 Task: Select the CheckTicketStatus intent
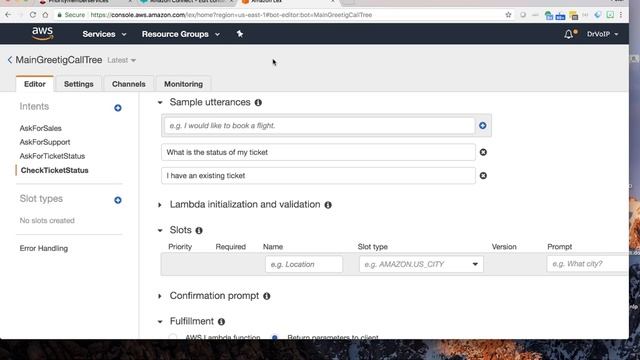click(x=54, y=170)
